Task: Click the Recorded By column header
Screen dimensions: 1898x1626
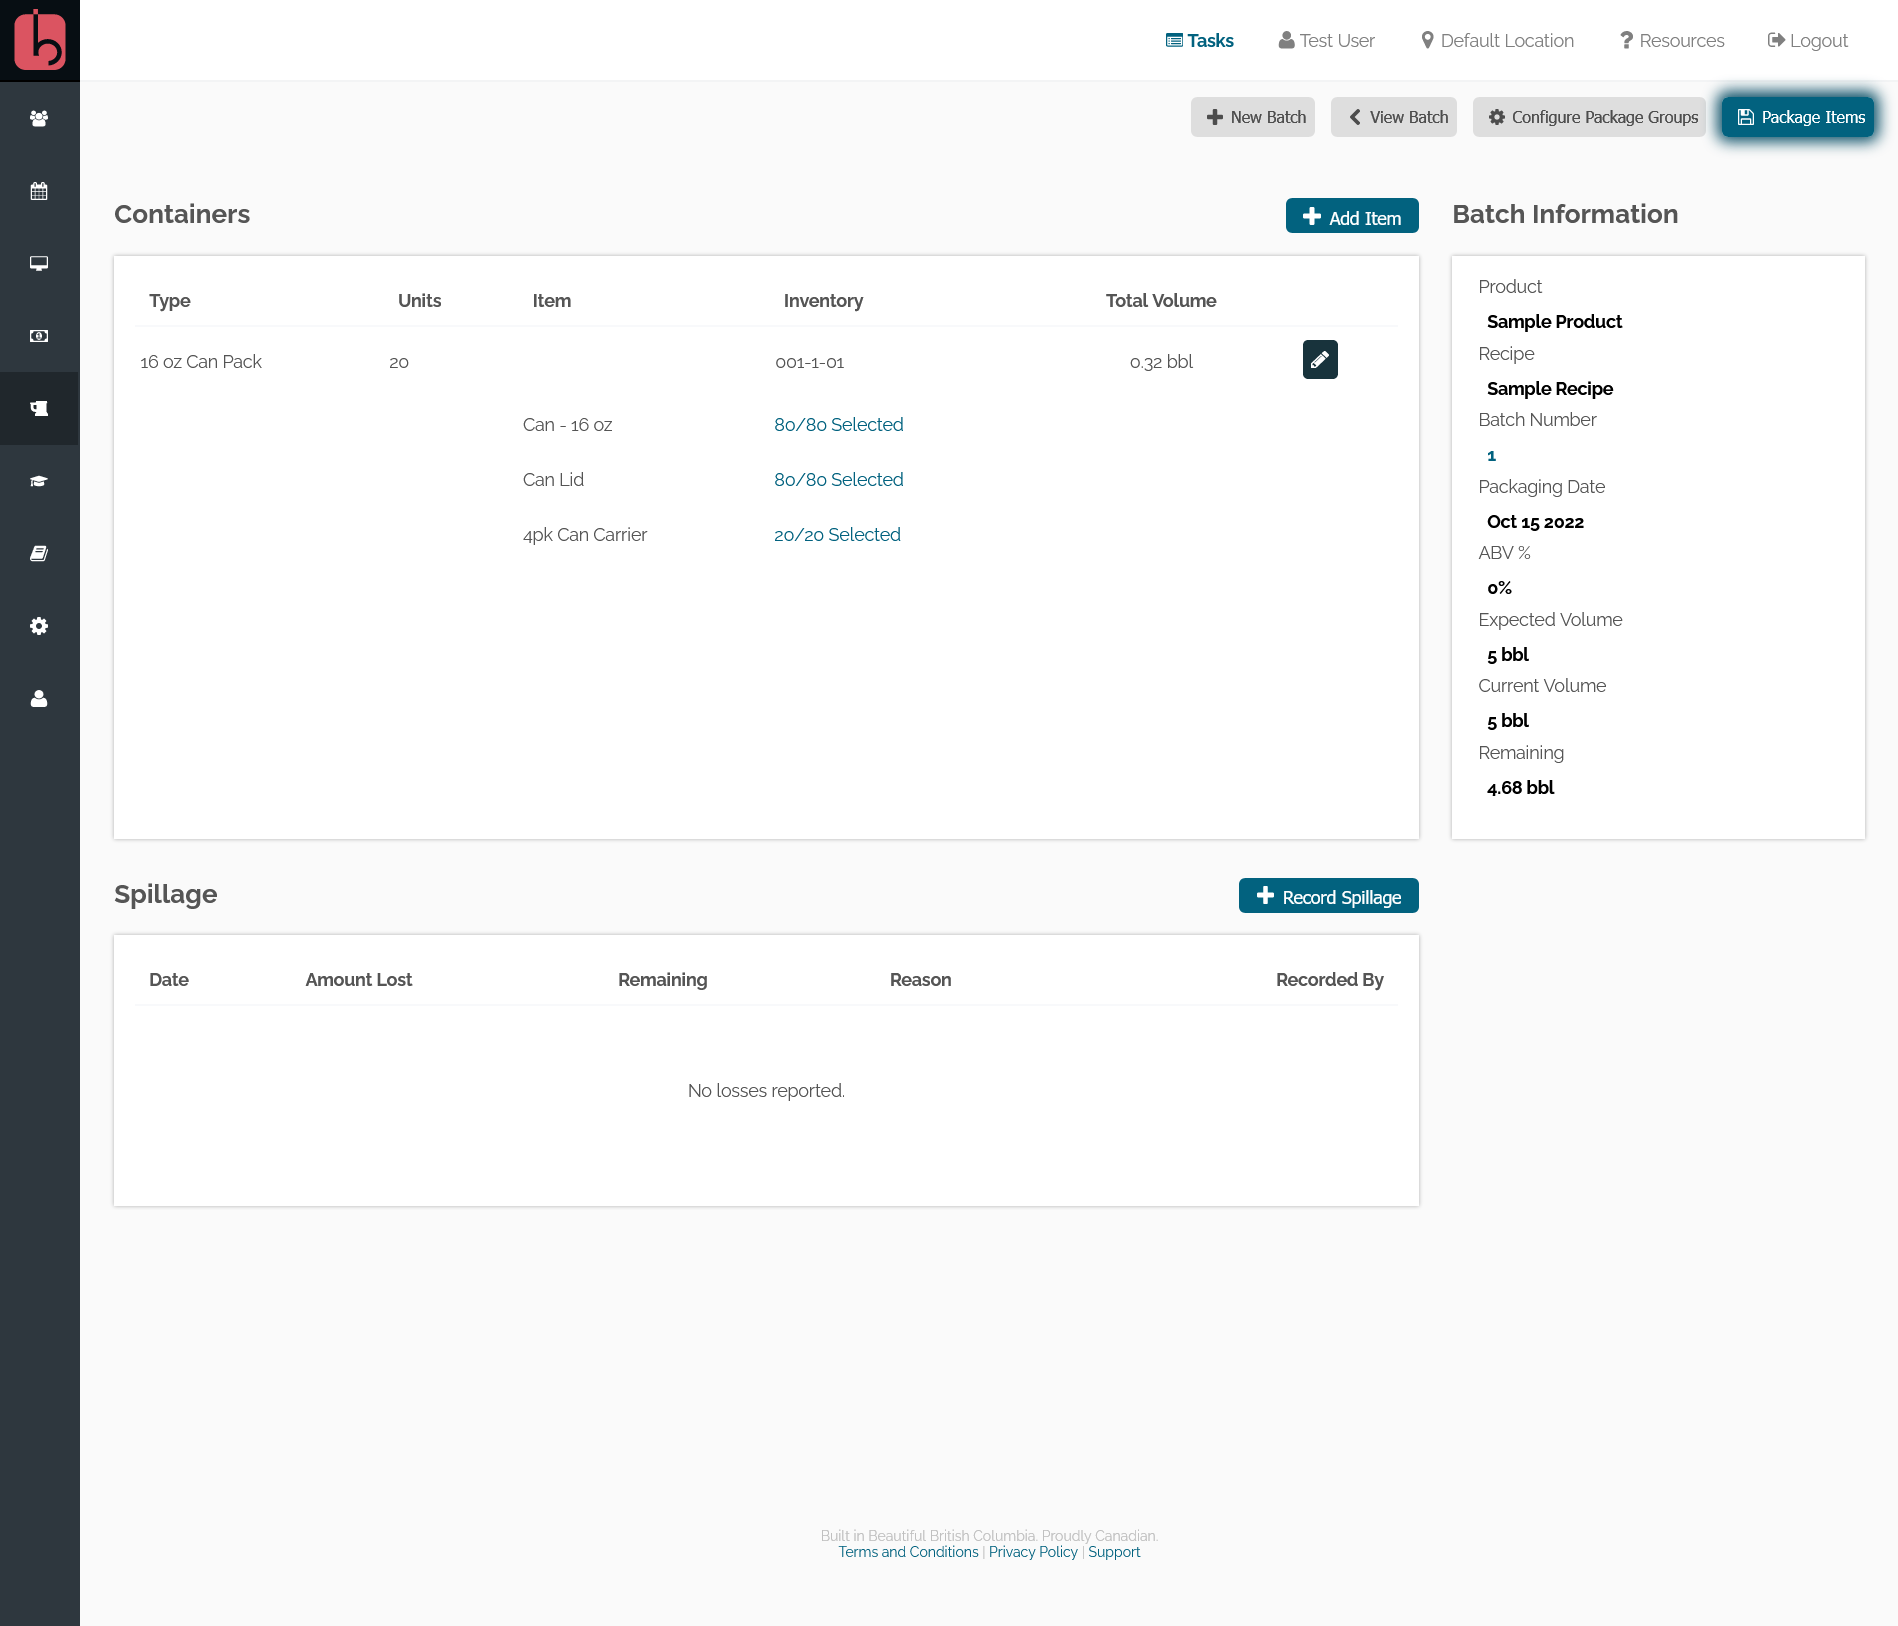Action: pos(1329,979)
